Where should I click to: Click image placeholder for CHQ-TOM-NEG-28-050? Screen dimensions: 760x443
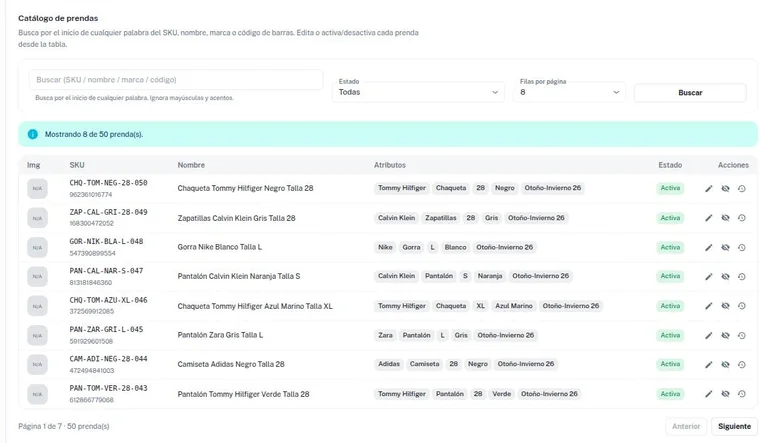[37, 189]
